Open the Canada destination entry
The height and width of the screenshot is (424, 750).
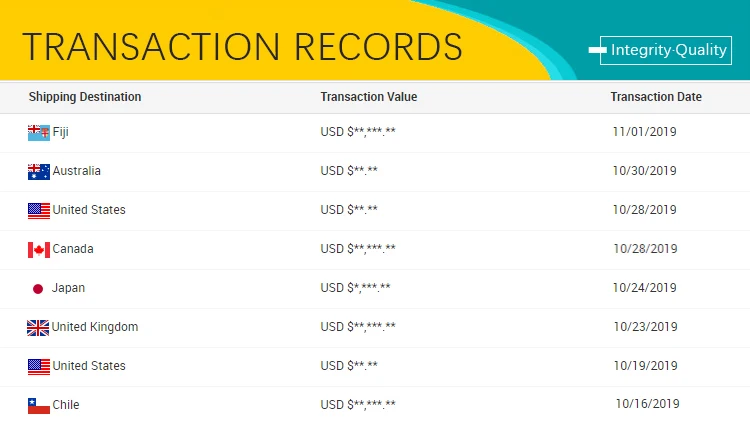pos(73,249)
